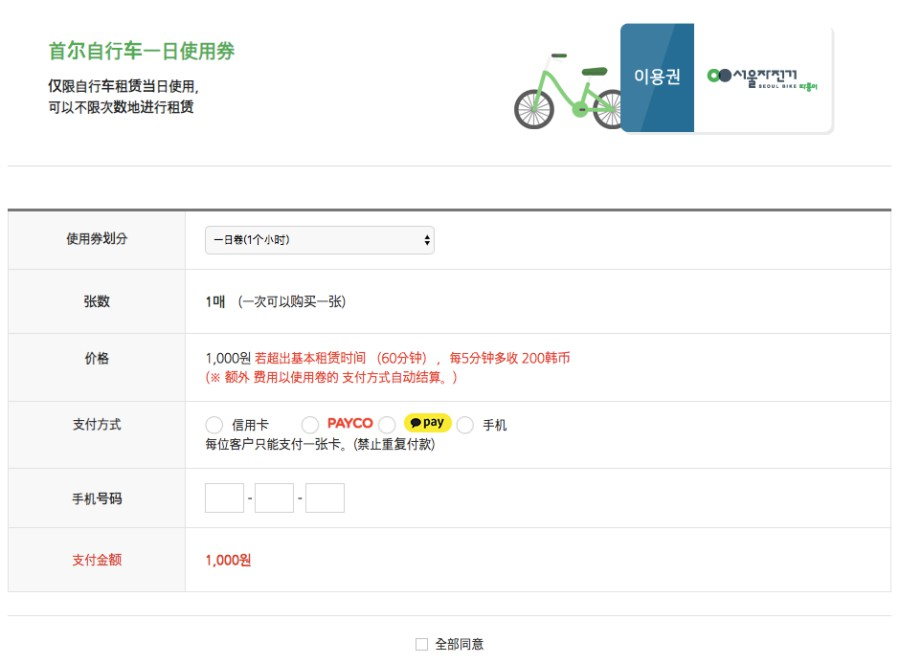Focus the middle phone number field
This screenshot has height=663, width=900.
coord(274,498)
